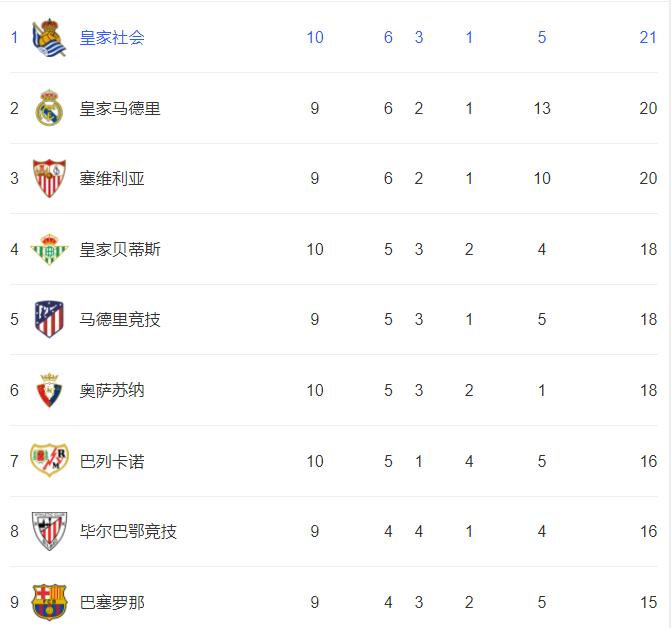671x628 pixels.
Task: Click the Real Madrid club crest
Action: click(49, 108)
